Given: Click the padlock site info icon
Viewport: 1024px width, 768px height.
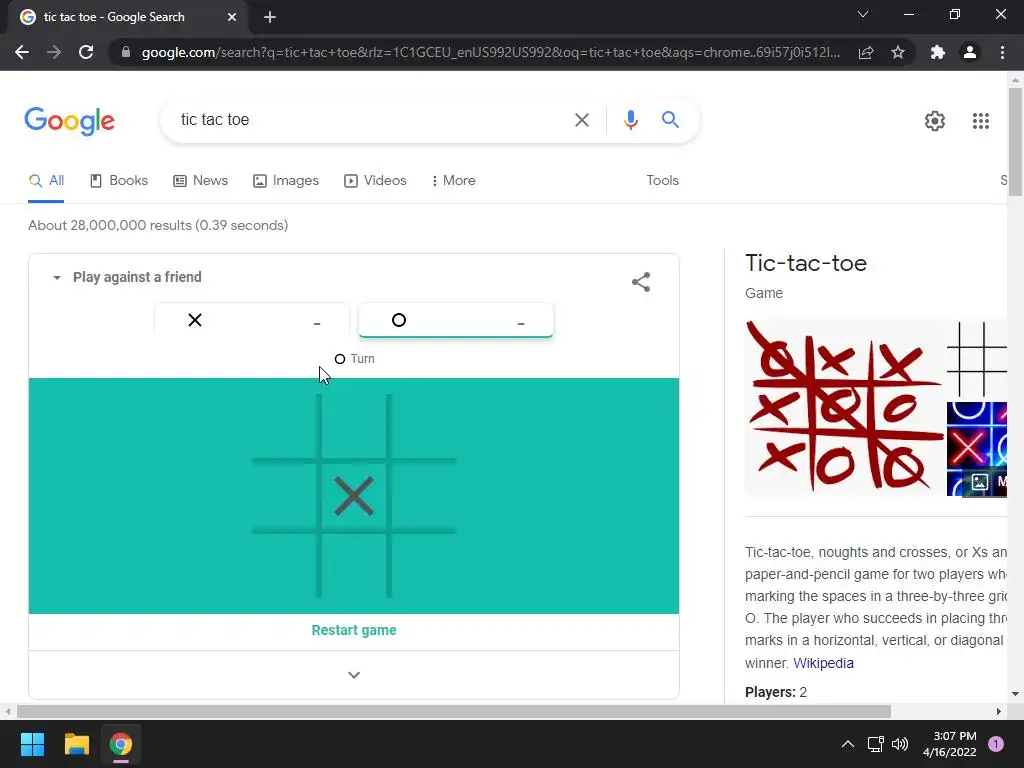Looking at the screenshot, I should pos(126,52).
